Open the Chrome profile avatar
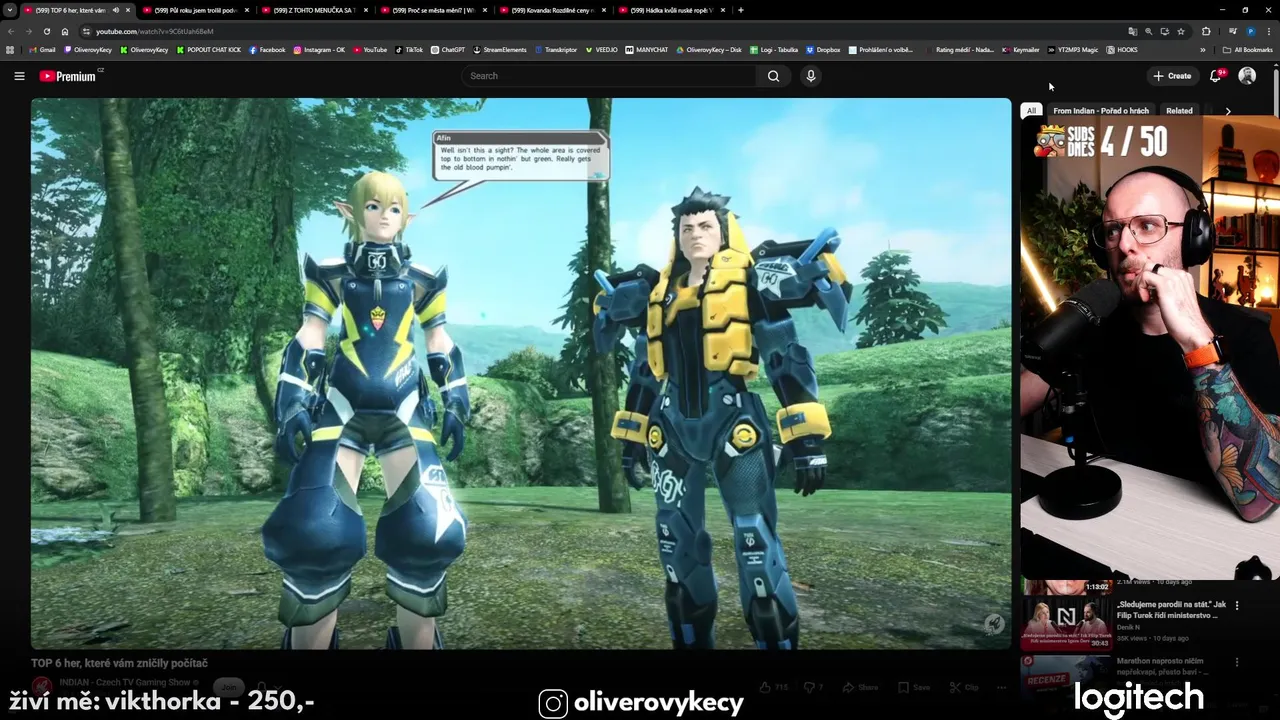1280x720 pixels. click(x=1250, y=31)
